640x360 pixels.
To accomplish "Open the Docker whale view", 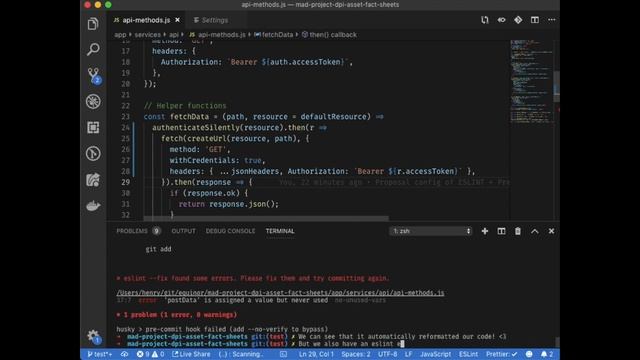I will click(x=93, y=206).
